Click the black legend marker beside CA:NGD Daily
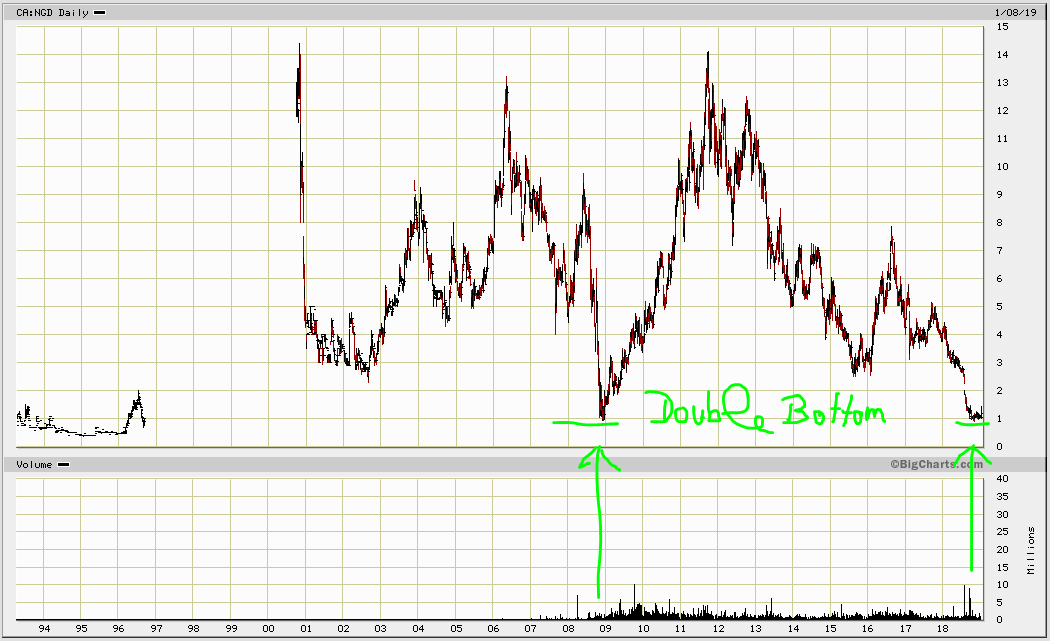The height and width of the screenshot is (641, 1050). point(100,12)
